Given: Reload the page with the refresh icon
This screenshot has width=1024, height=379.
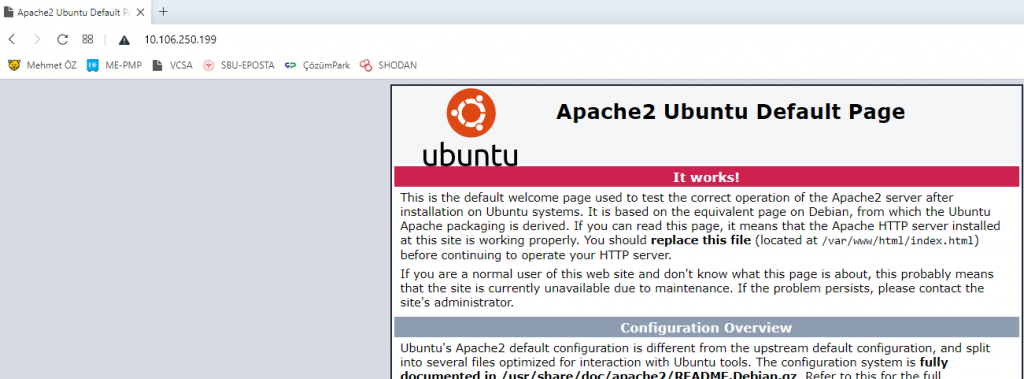Looking at the screenshot, I should [62, 39].
